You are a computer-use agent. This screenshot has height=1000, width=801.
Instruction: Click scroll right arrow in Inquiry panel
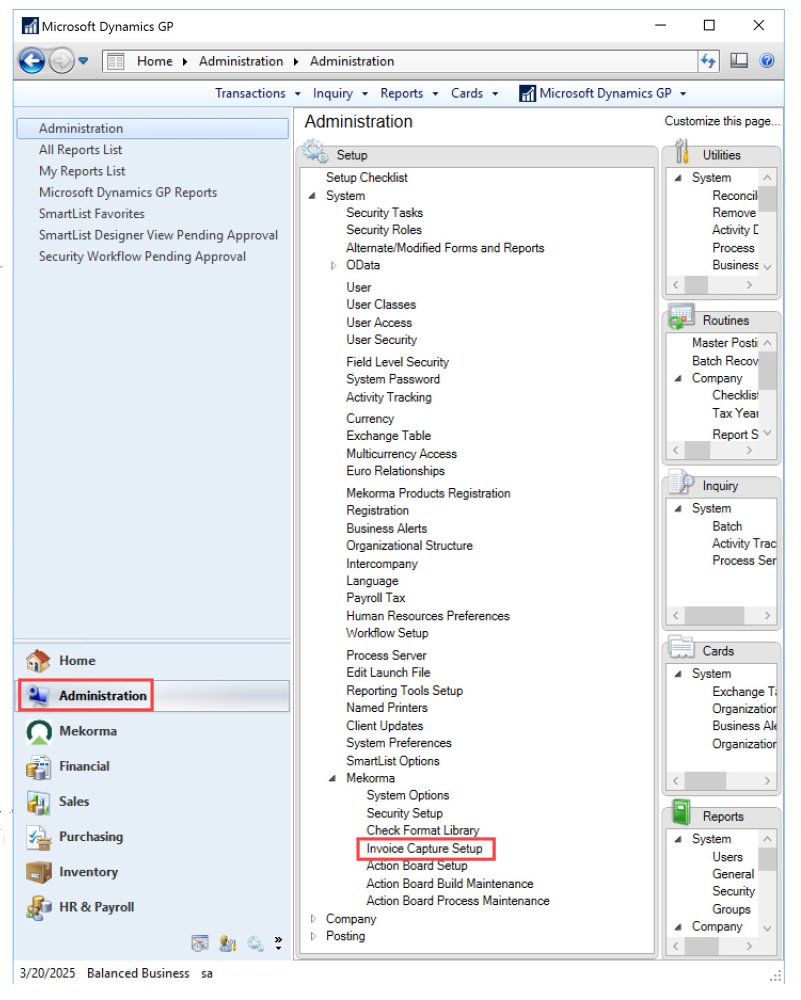click(767, 615)
